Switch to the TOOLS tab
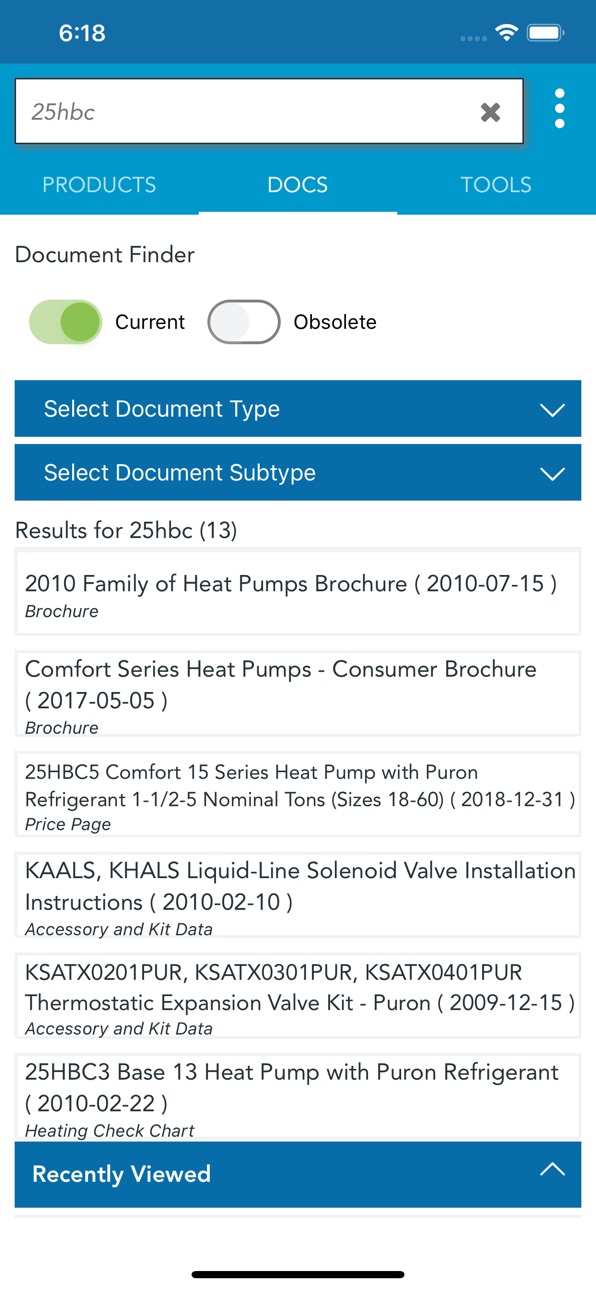This screenshot has height=1290, width=596. coord(496,185)
